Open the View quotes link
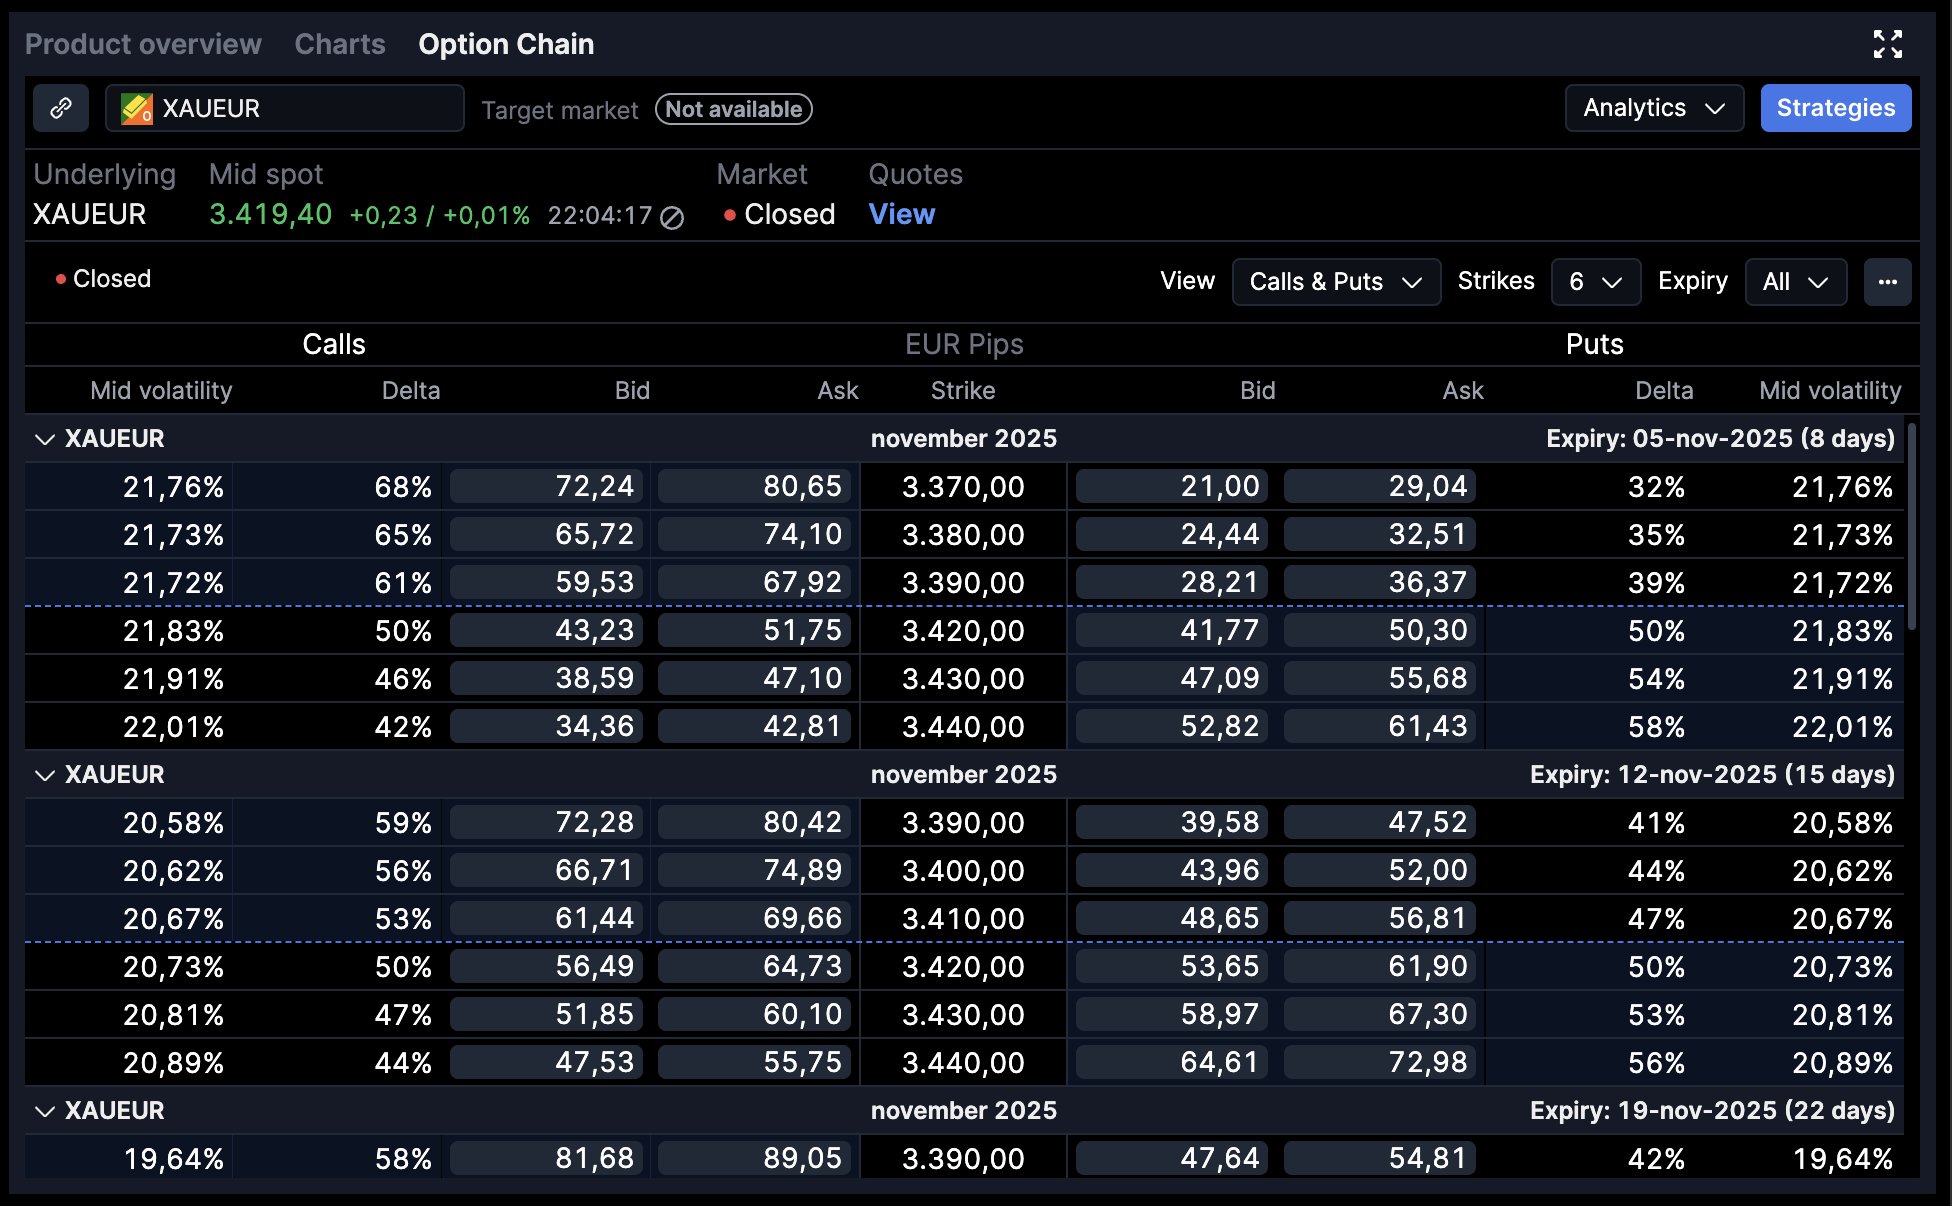The image size is (1952, 1206). pyautogui.click(x=901, y=214)
